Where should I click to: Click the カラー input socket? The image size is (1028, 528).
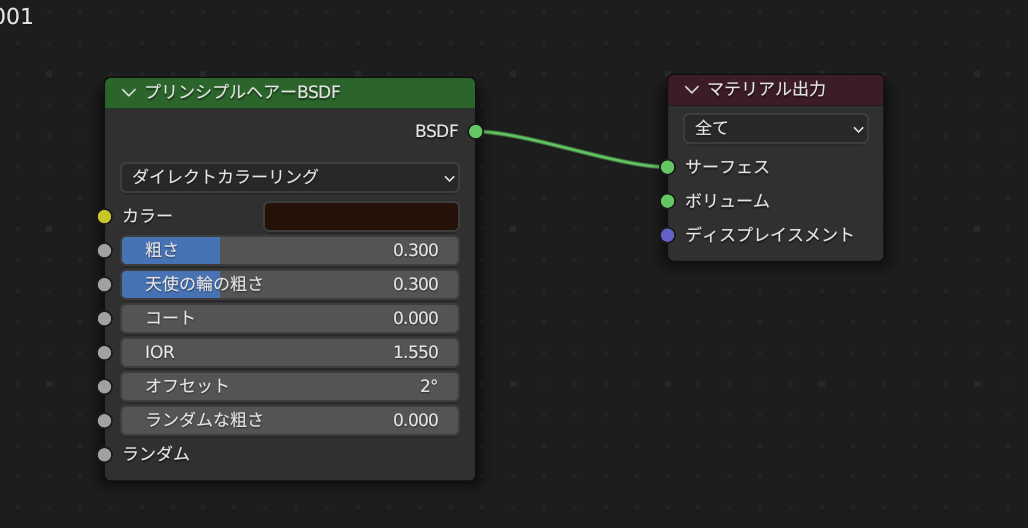pos(105,216)
